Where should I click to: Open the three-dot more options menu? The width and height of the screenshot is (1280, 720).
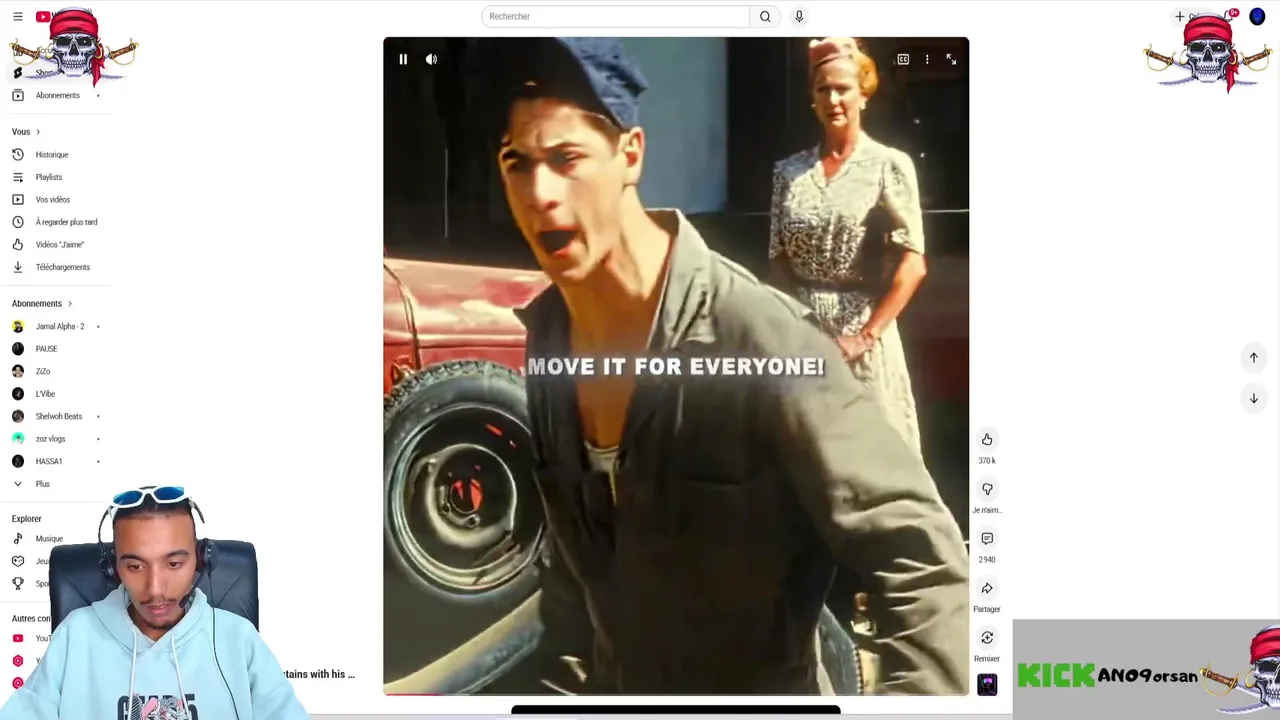pyautogui.click(x=927, y=59)
